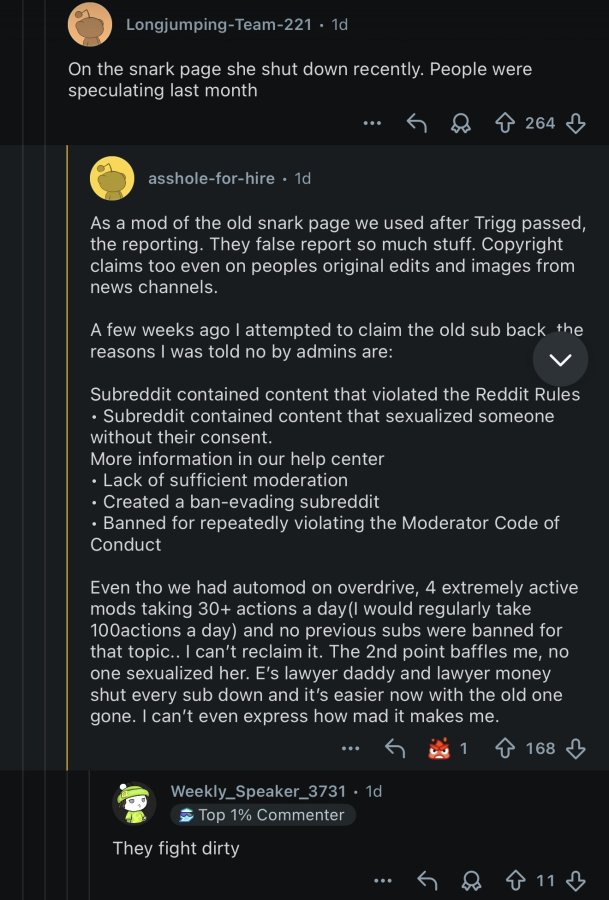Reply to asshole-for-hire's comment
Screen dimensions: 609x900
coord(395,748)
